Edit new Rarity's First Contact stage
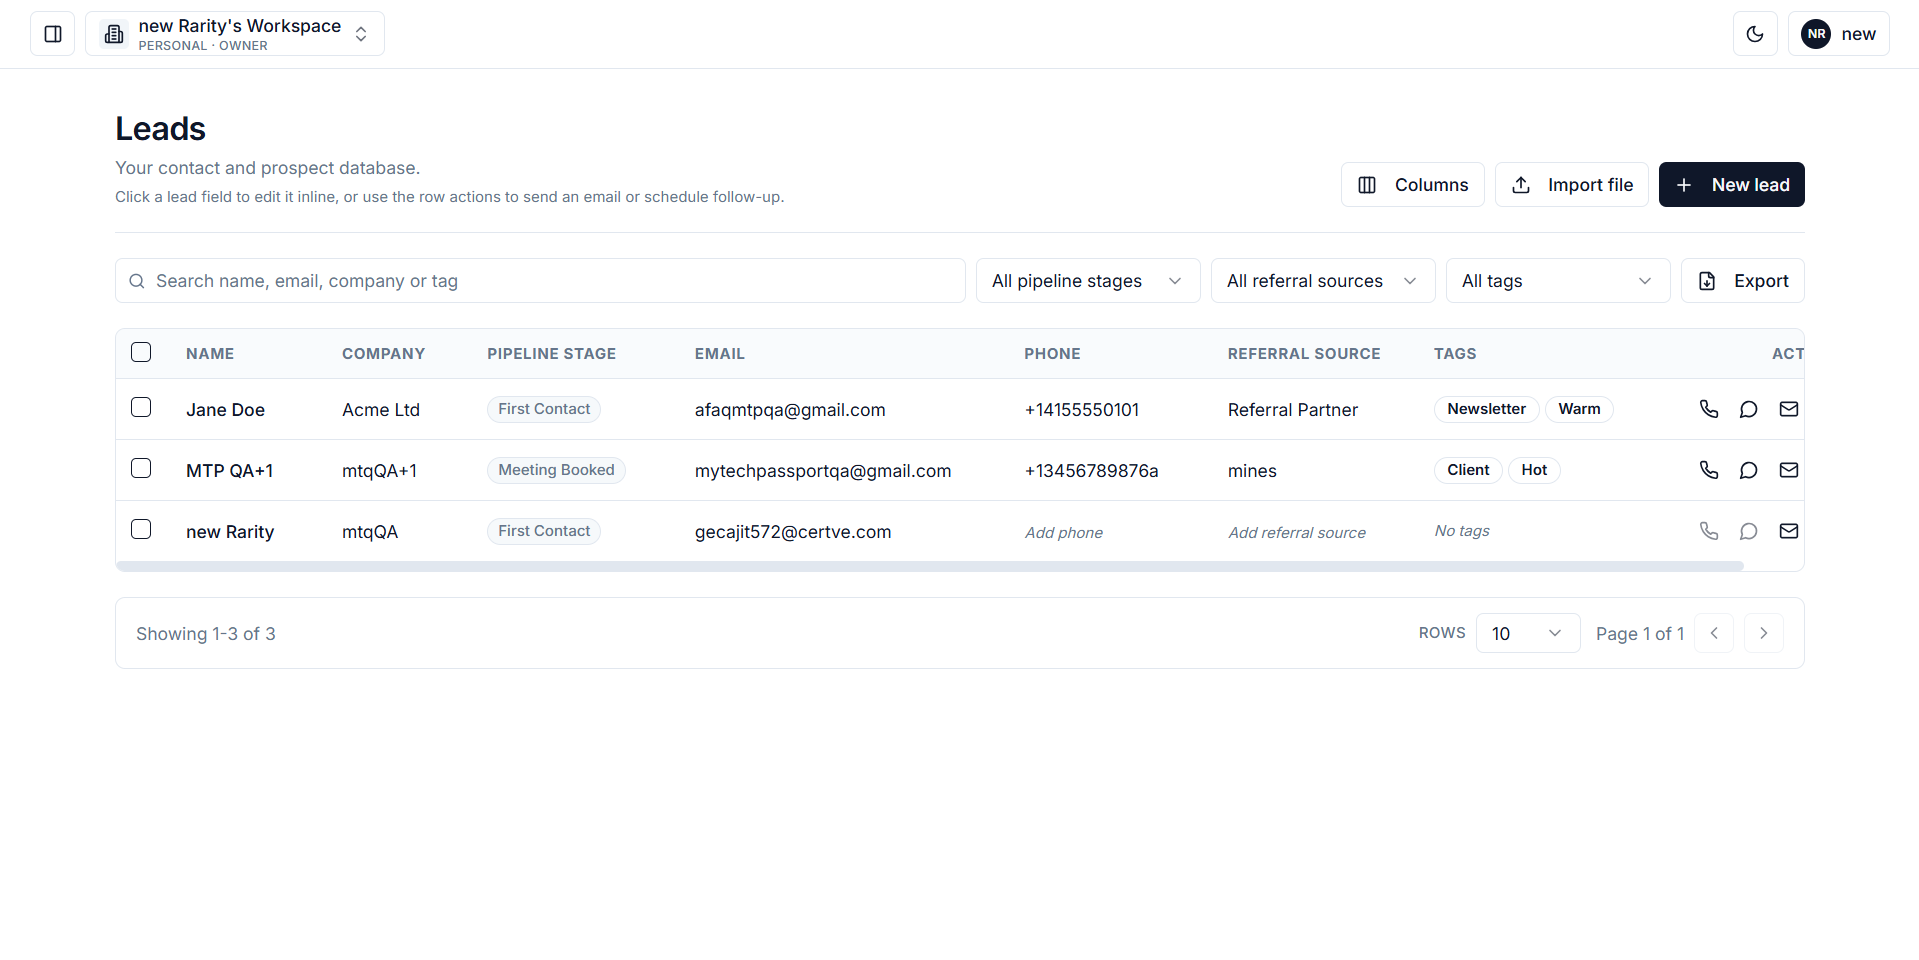 pos(544,531)
